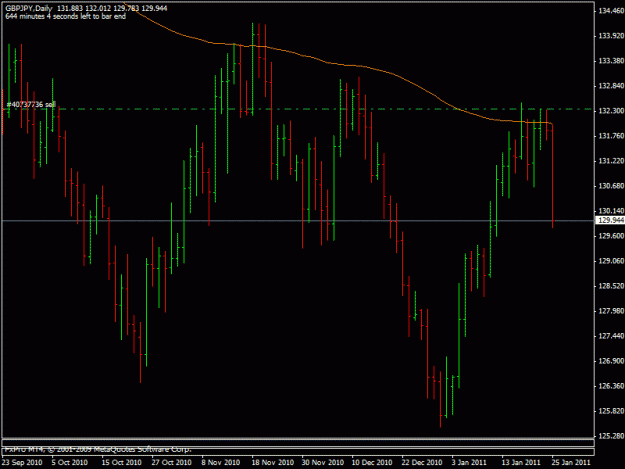Click the 129.600 price axis label

611,236
